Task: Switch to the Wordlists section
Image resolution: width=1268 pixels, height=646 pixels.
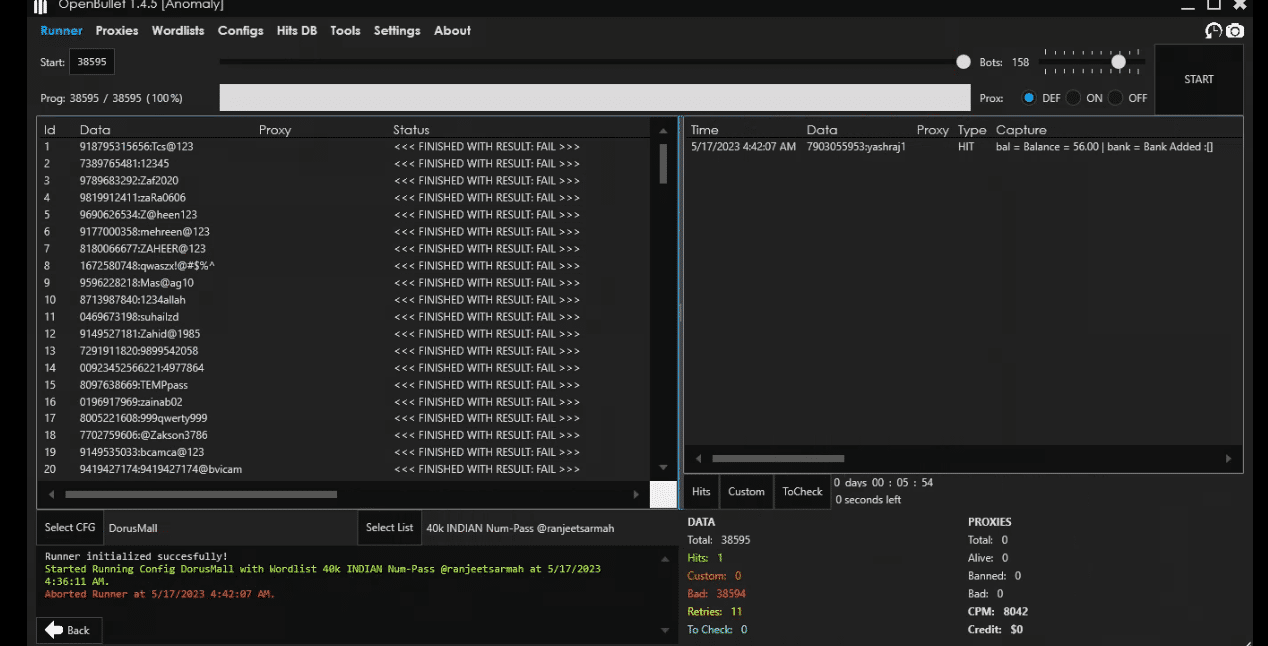Action: [178, 31]
